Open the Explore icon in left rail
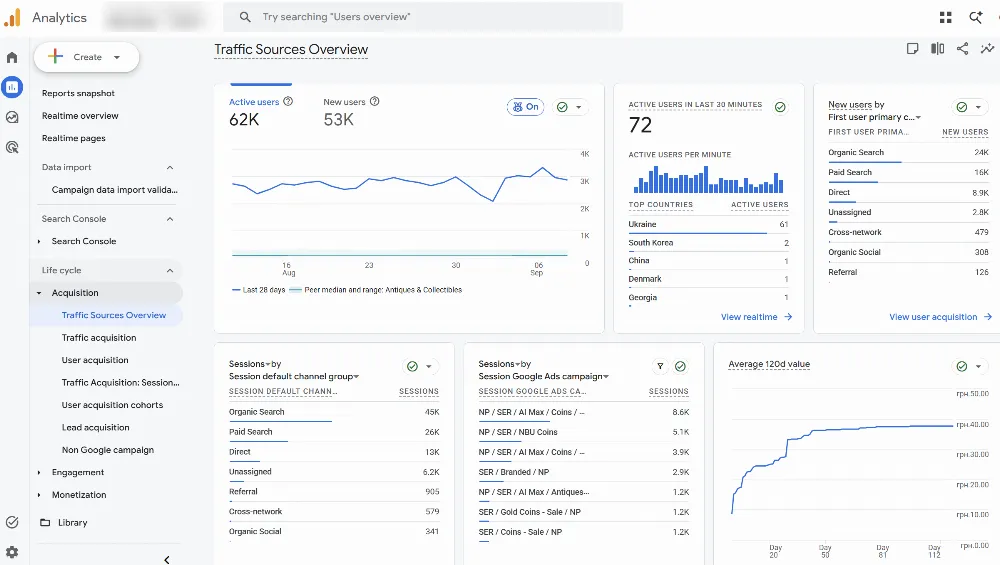 (12, 117)
